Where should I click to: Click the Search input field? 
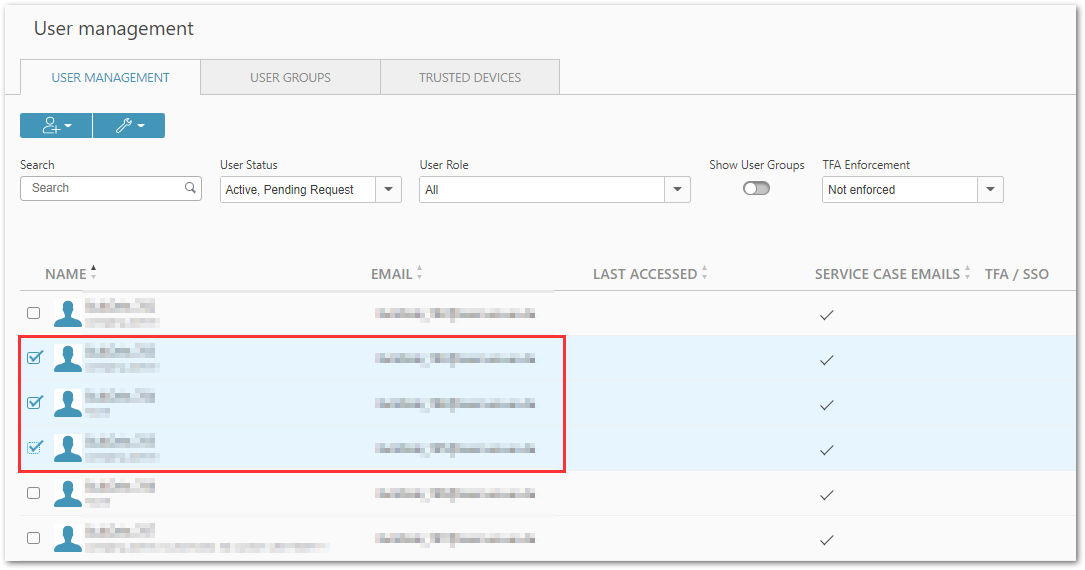tap(111, 188)
